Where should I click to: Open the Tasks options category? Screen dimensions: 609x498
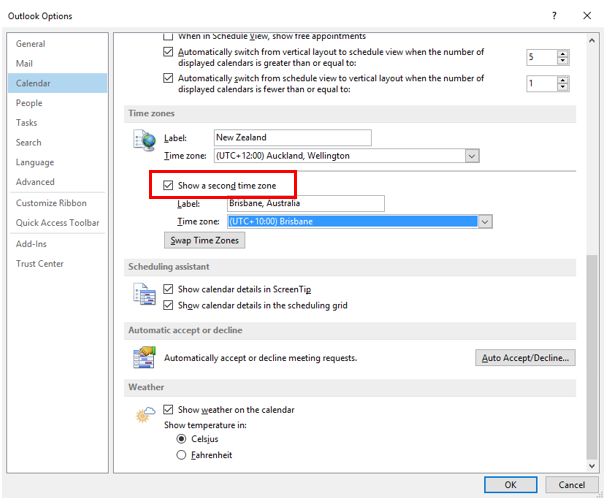tap(57, 123)
